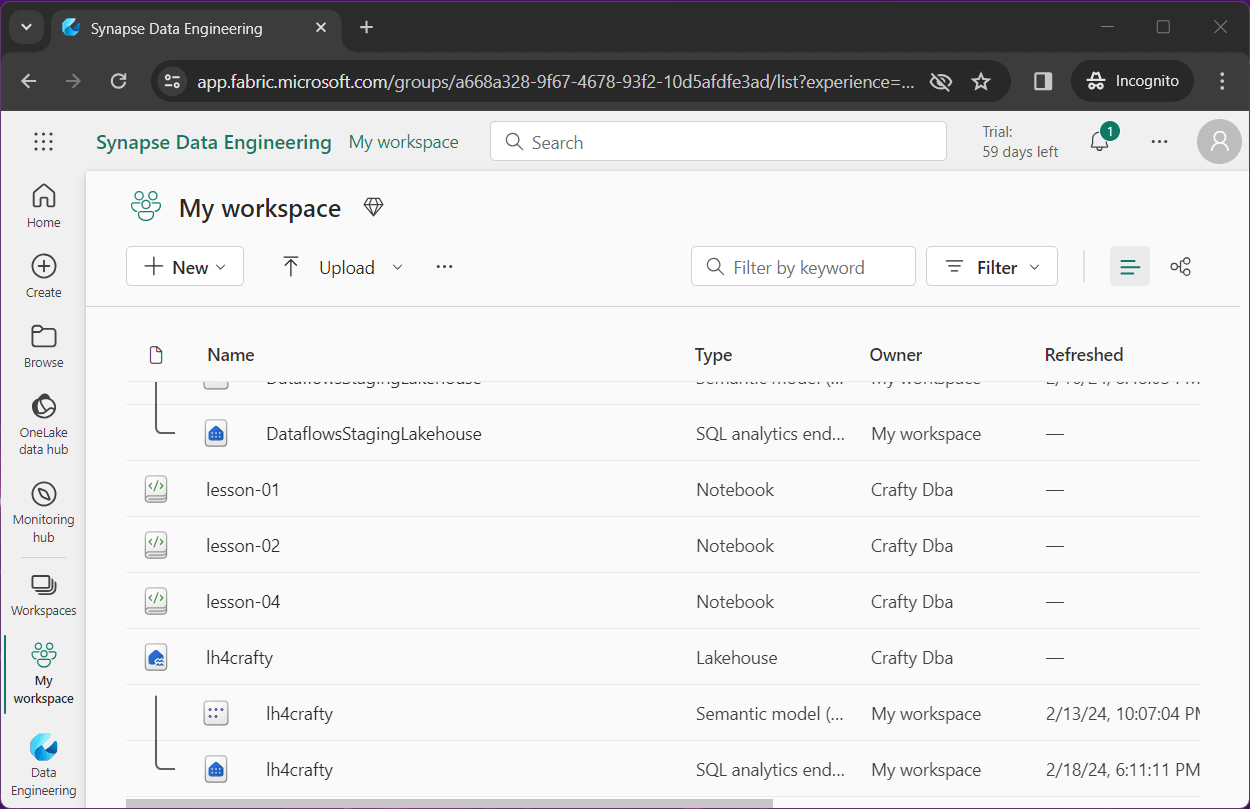Open the app launcher grid icon
This screenshot has width=1250, height=809.
point(43,142)
